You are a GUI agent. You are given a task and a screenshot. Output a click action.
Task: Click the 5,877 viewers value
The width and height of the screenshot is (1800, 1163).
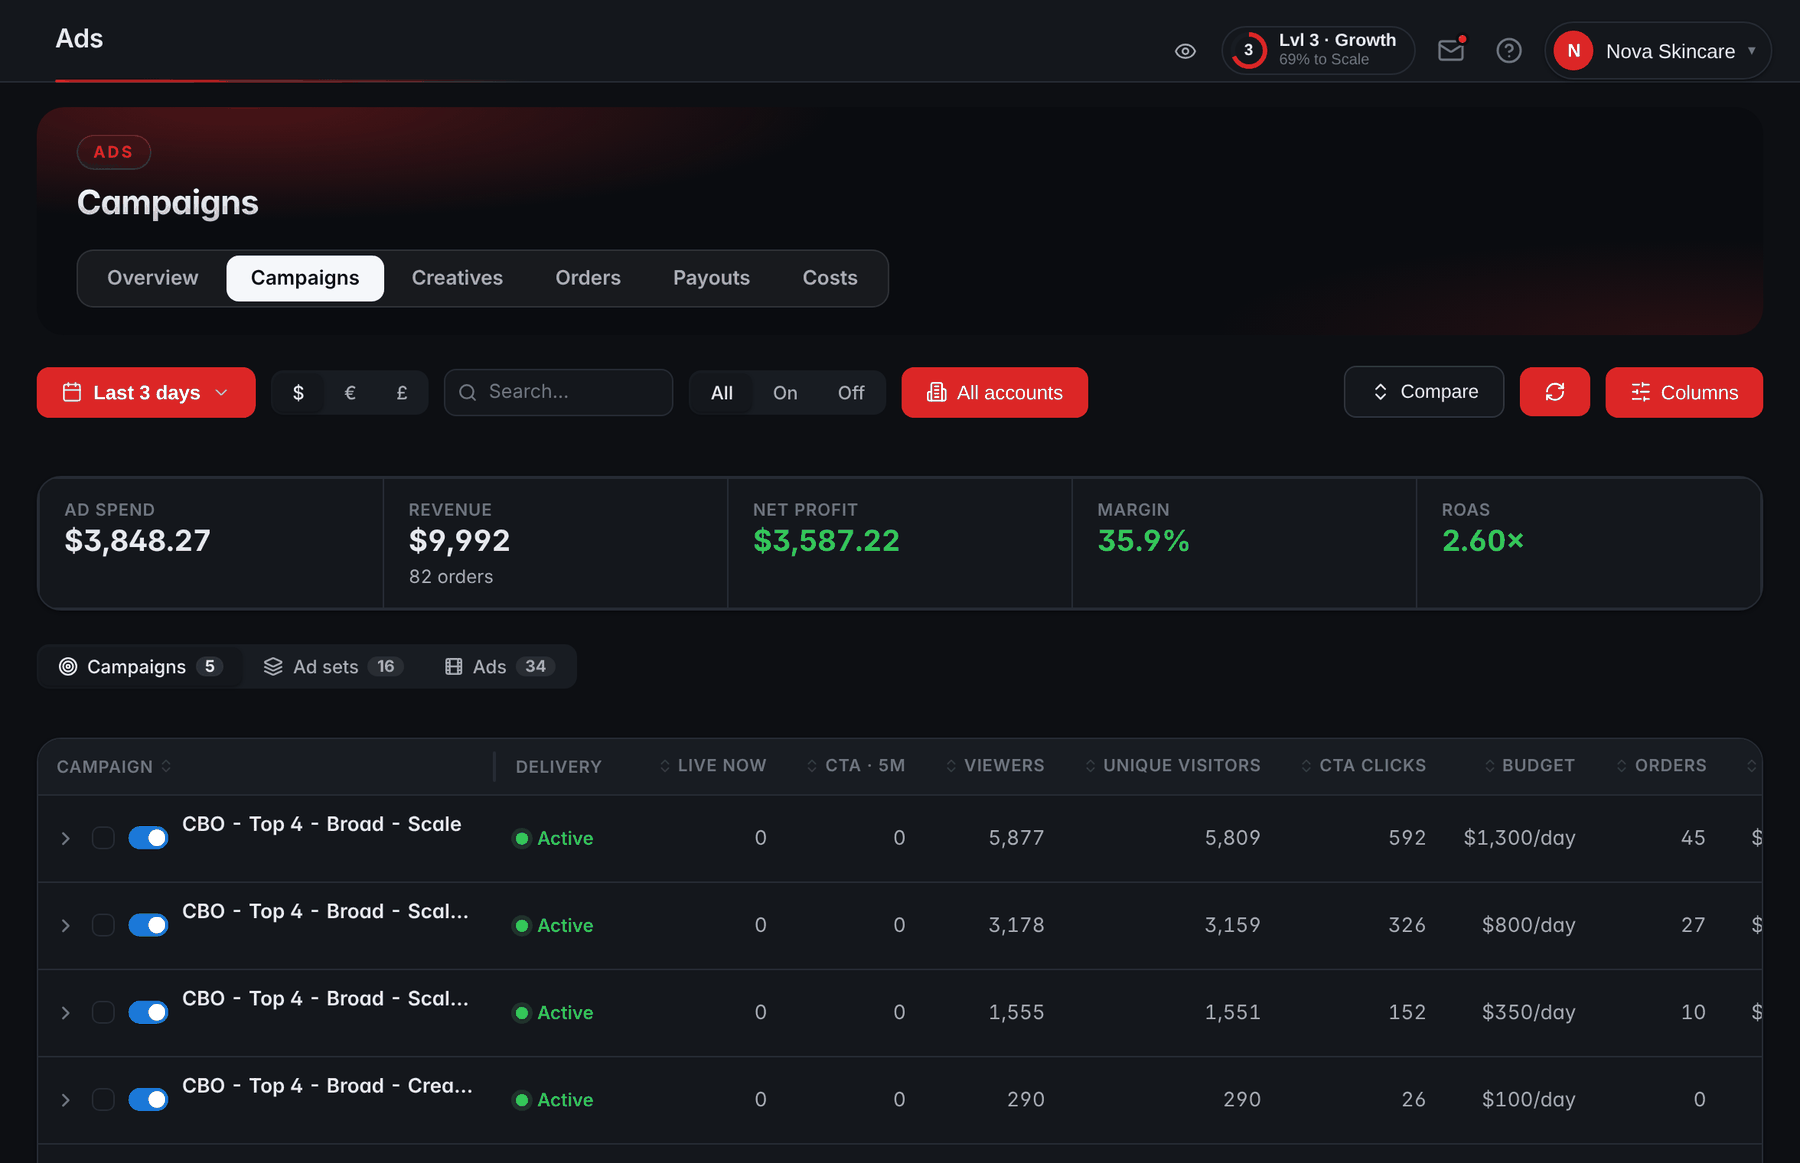pos(1016,838)
